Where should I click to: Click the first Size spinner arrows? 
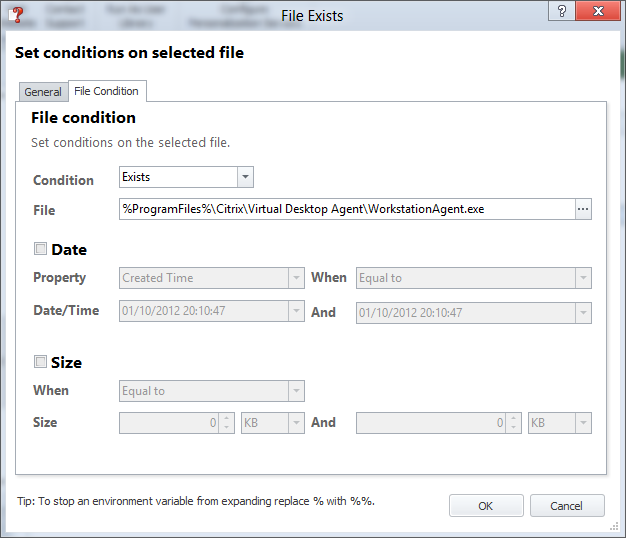point(227,423)
